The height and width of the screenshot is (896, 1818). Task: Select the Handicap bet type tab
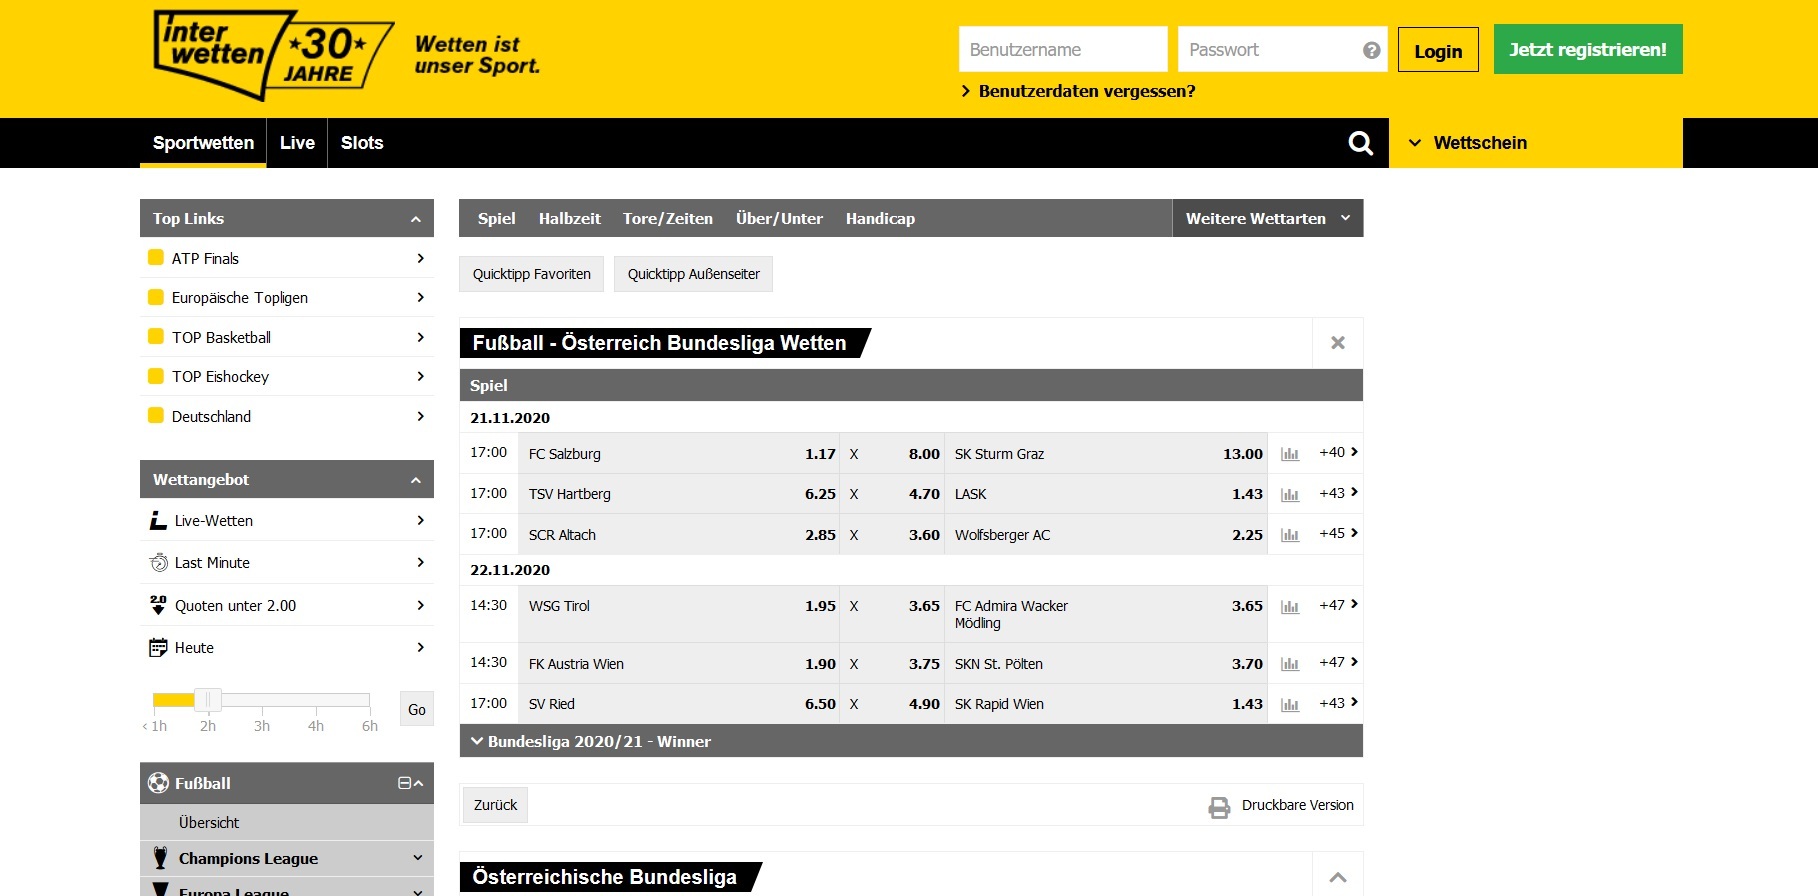[880, 218]
